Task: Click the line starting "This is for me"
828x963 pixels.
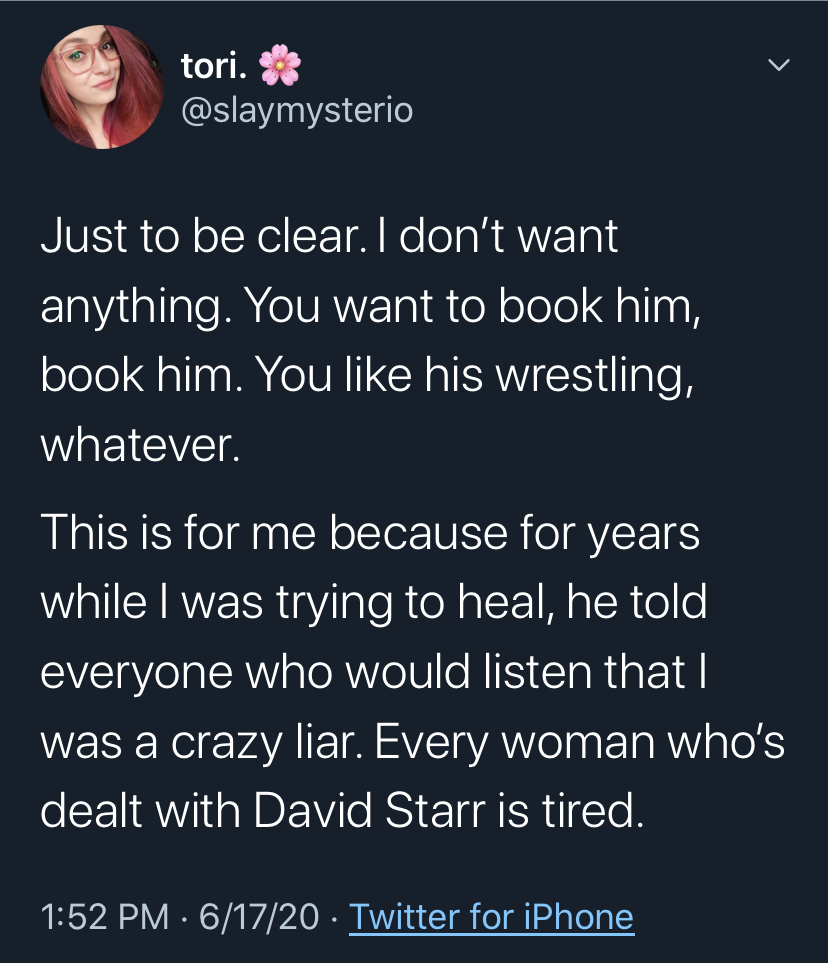Action: tap(370, 534)
